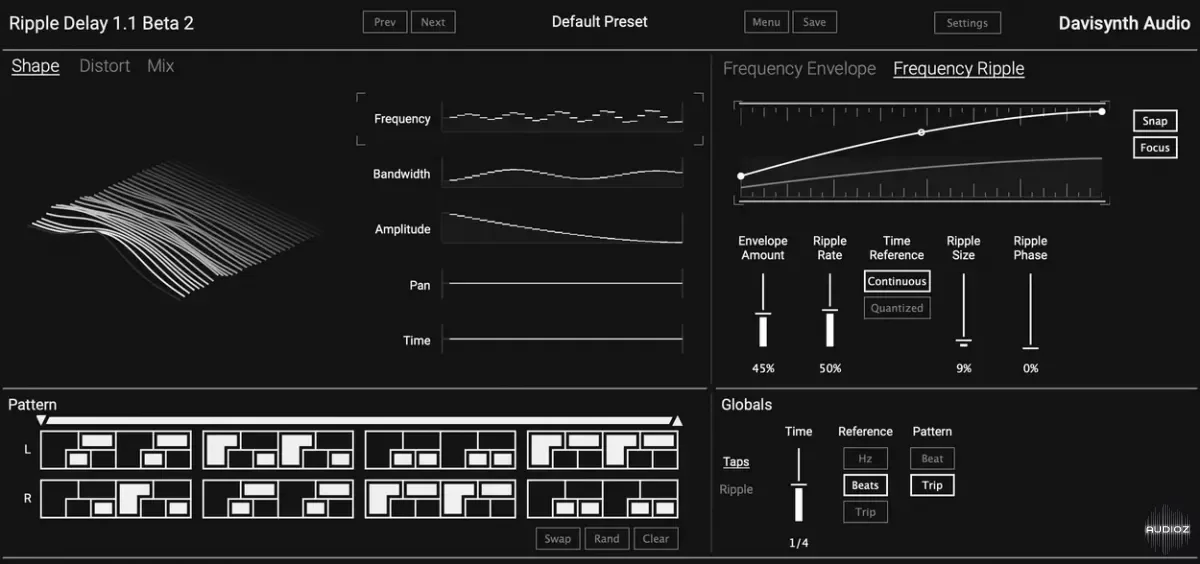This screenshot has width=1200, height=564.
Task: Click the fourth L row pattern block
Action: (x=603, y=449)
